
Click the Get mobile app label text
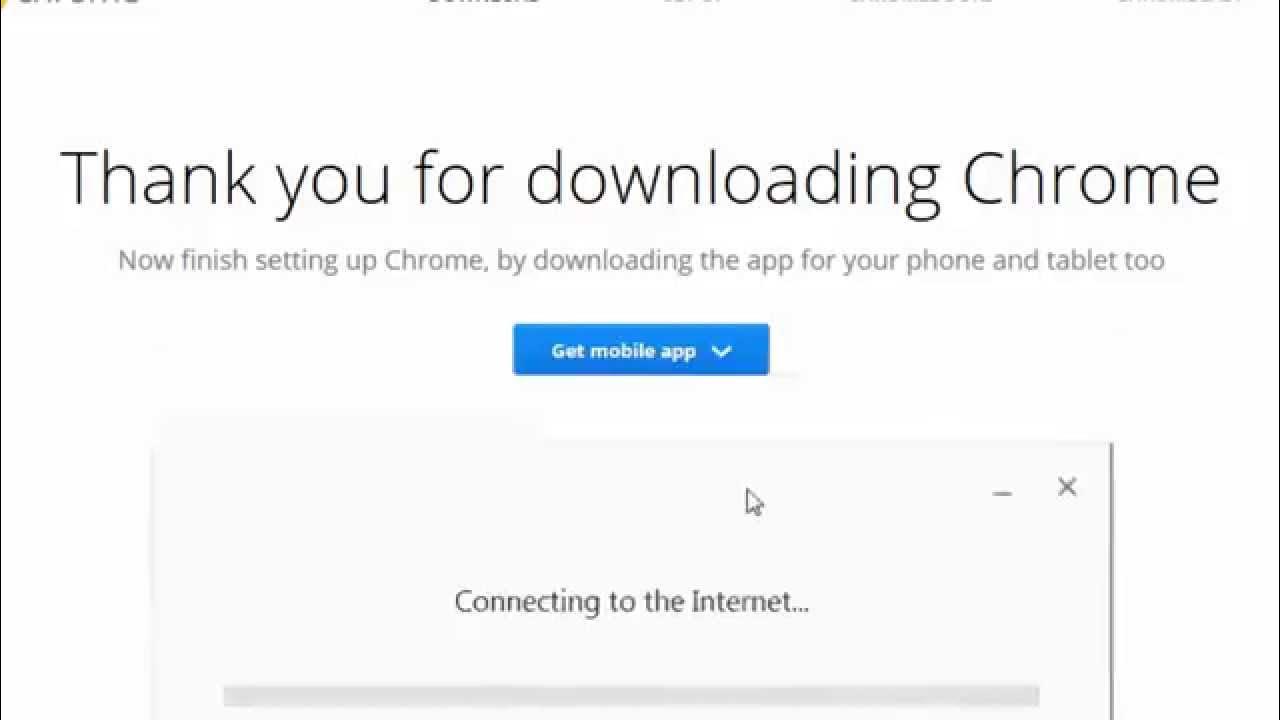pyautogui.click(x=622, y=351)
